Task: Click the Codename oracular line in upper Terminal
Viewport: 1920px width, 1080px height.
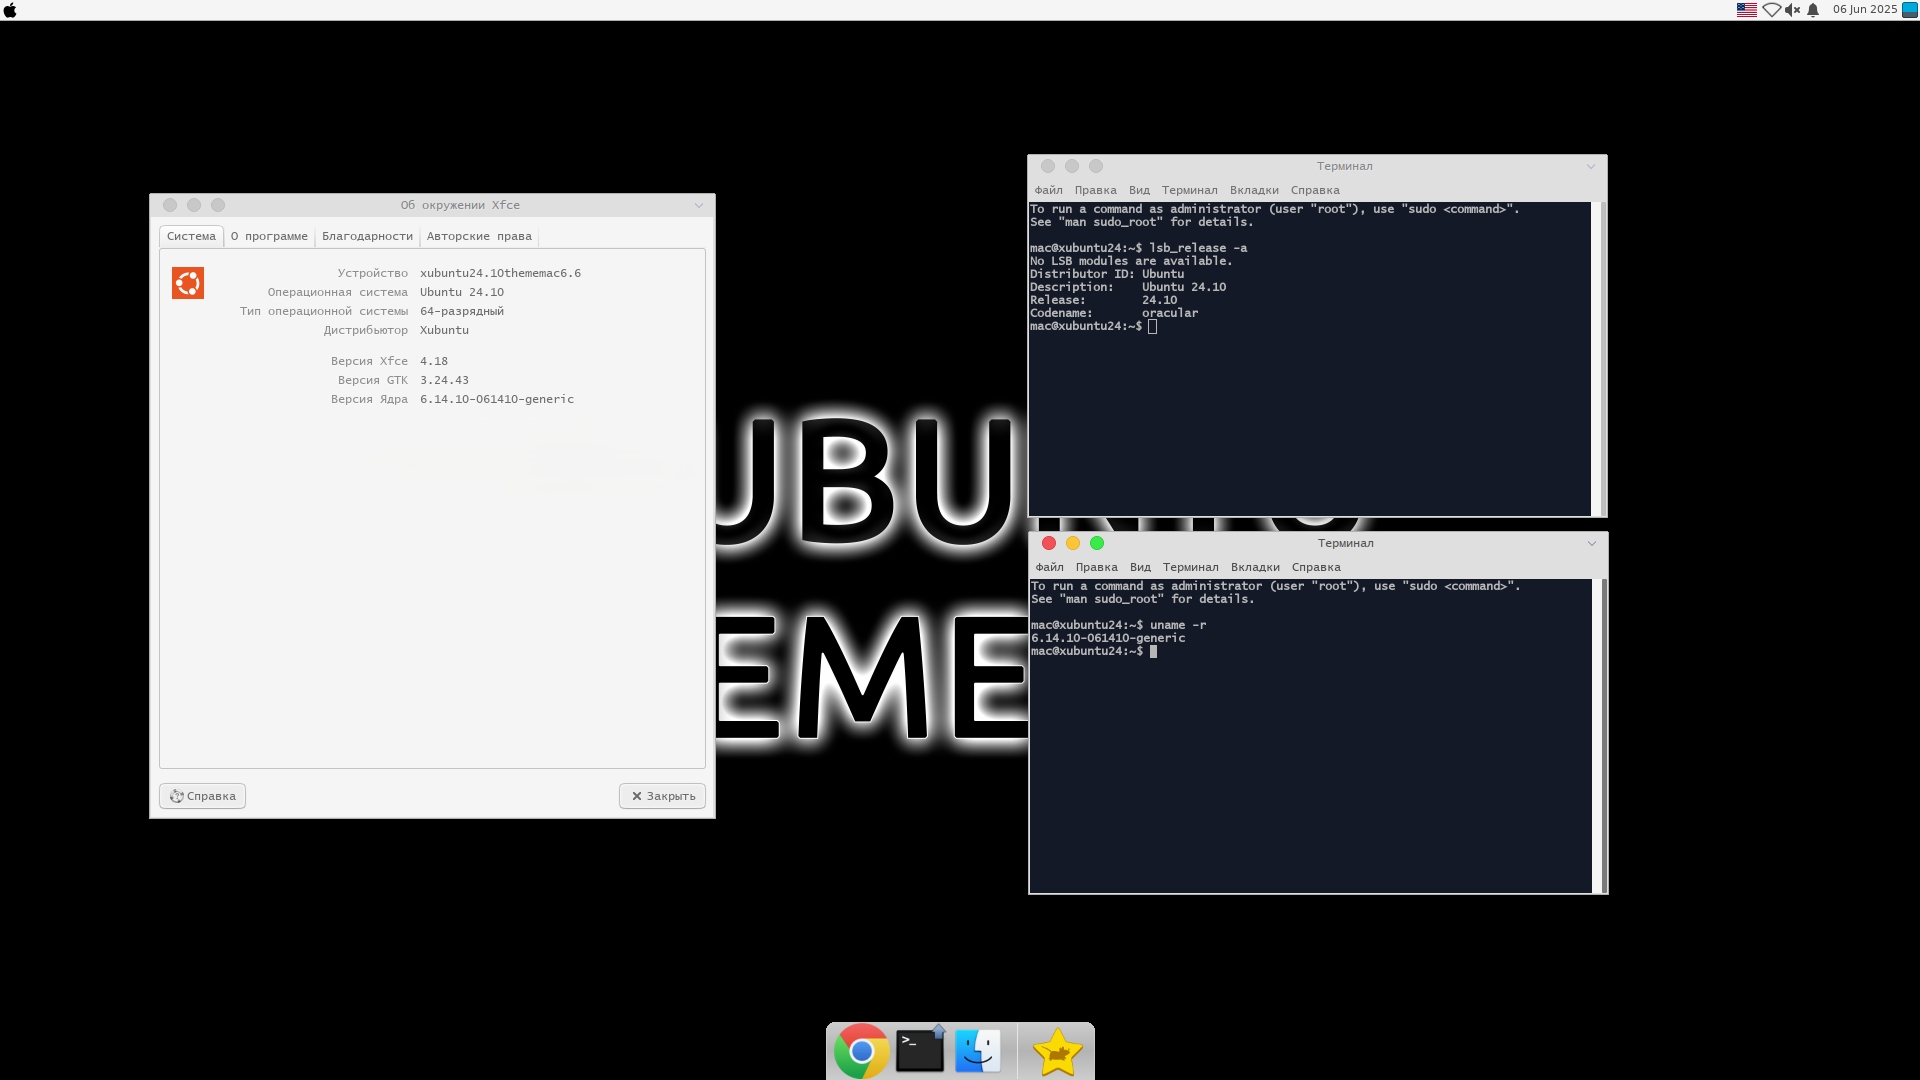Action: tap(1114, 313)
